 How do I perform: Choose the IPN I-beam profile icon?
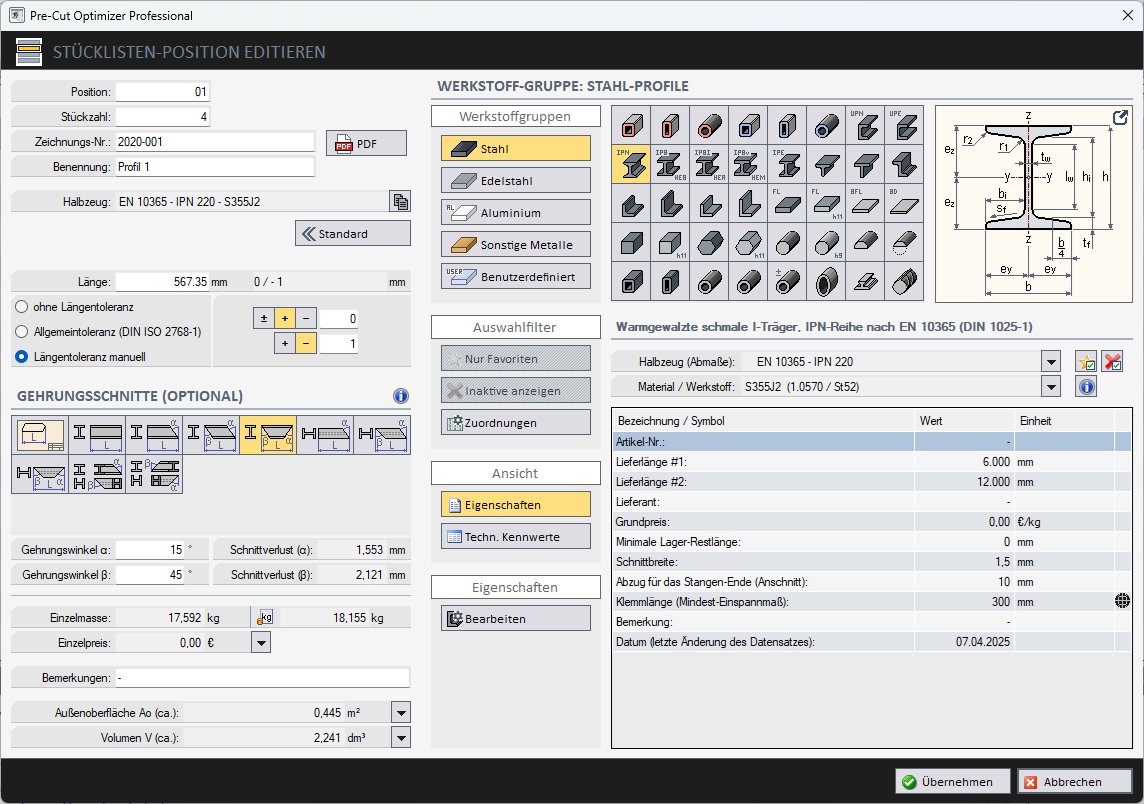coord(630,164)
